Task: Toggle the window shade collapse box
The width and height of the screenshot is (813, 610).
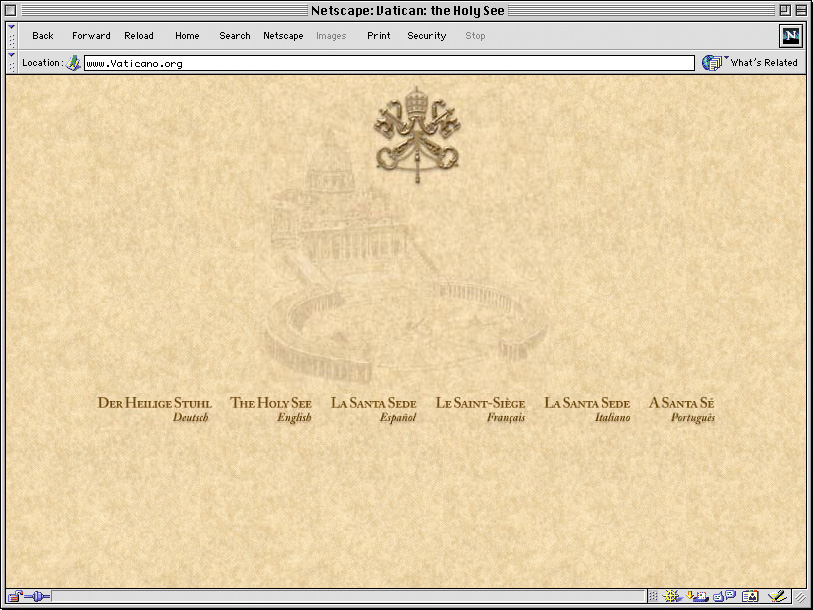Action: 800,10
